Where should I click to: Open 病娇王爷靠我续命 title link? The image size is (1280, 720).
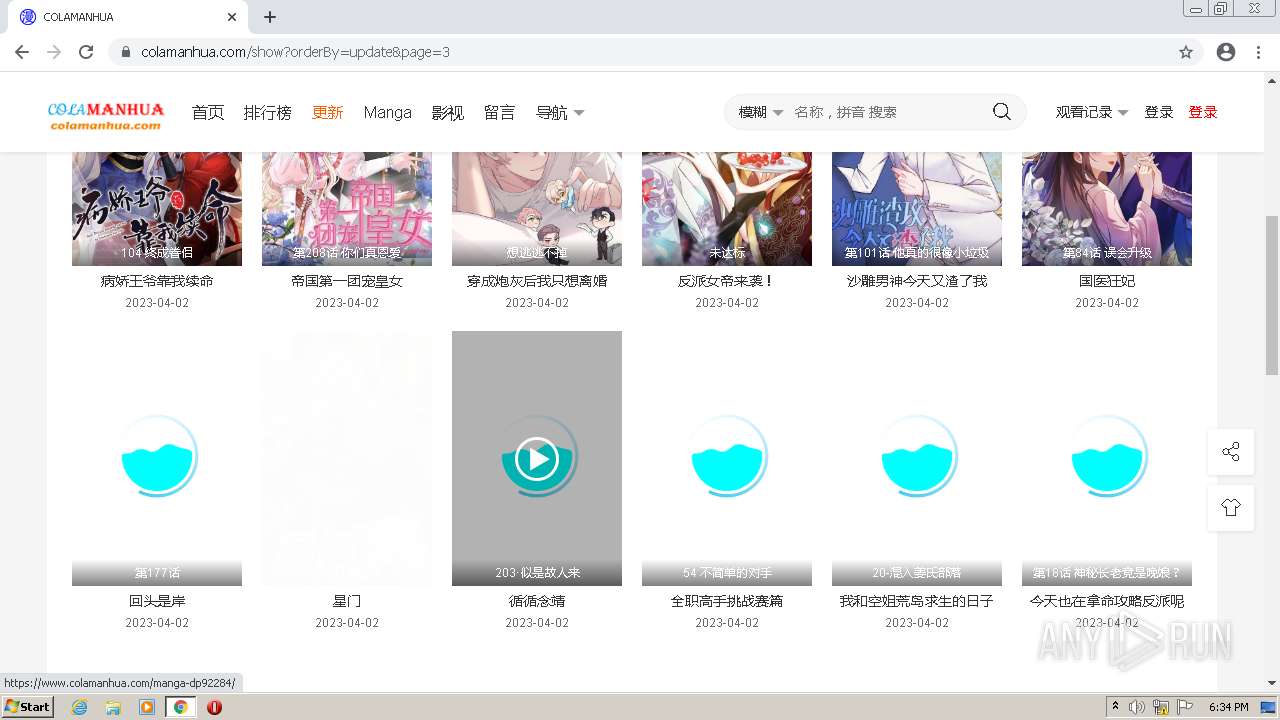(x=157, y=281)
